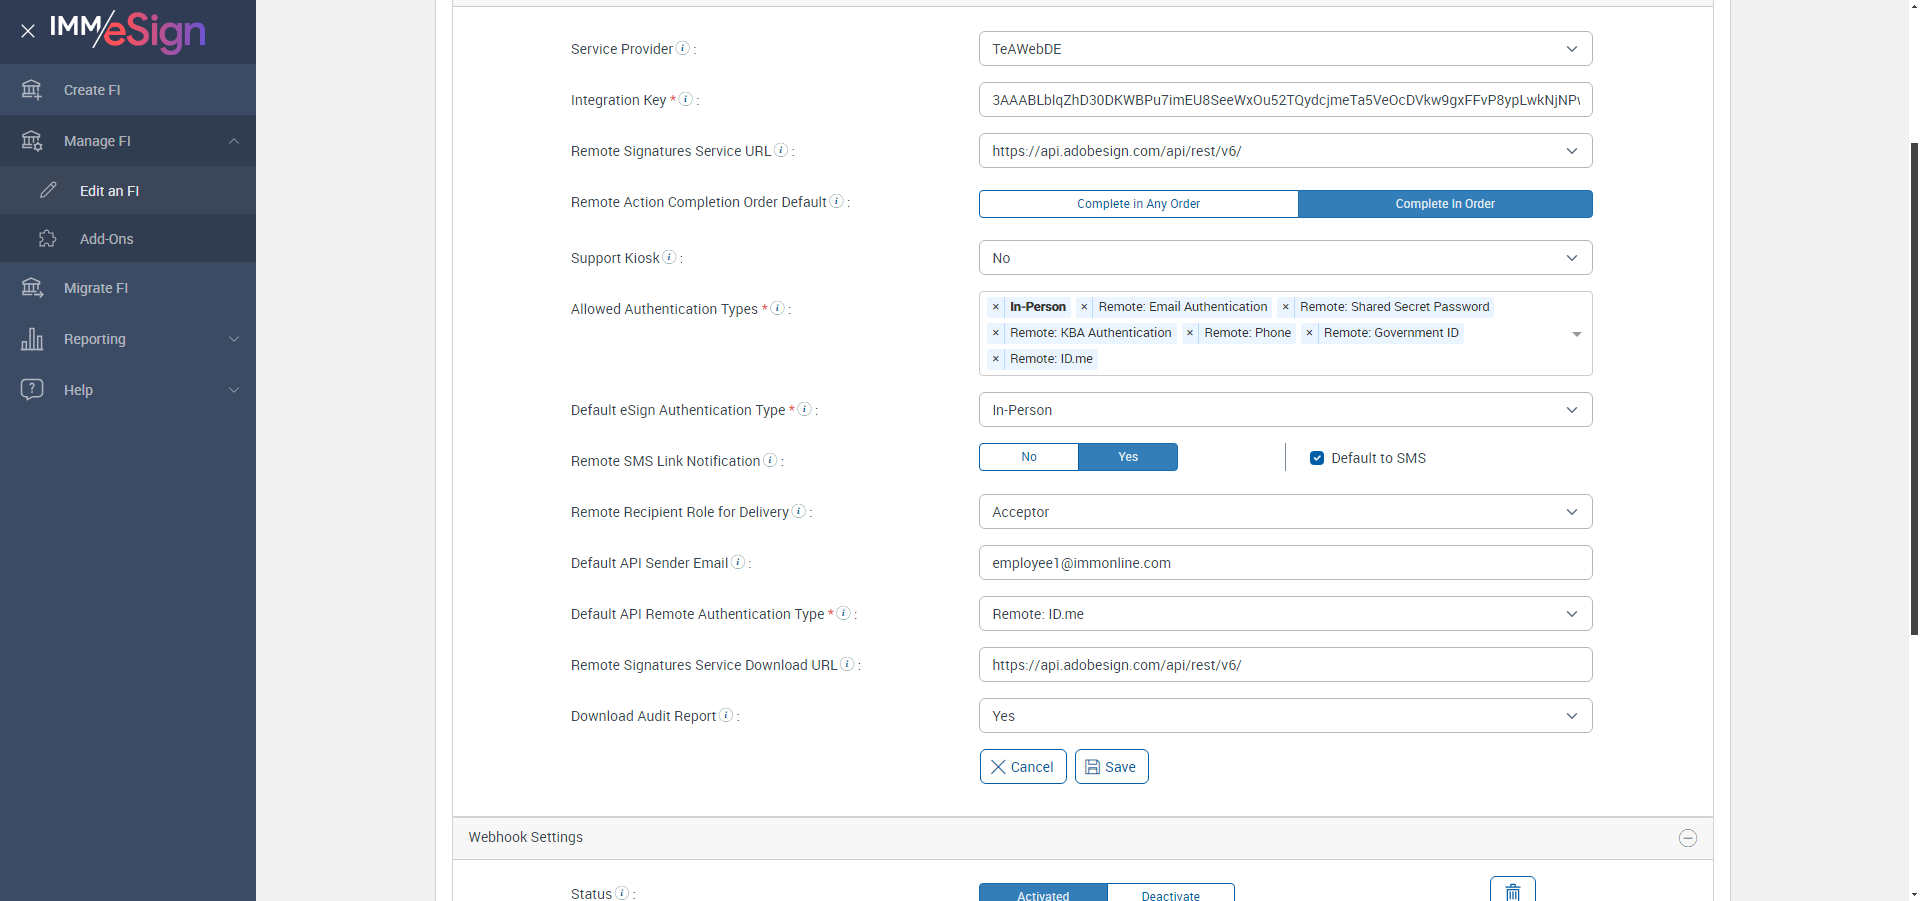The image size is (1920, 901).
Task: Click the Support Kiosk info icon
Action: point(670,257)
